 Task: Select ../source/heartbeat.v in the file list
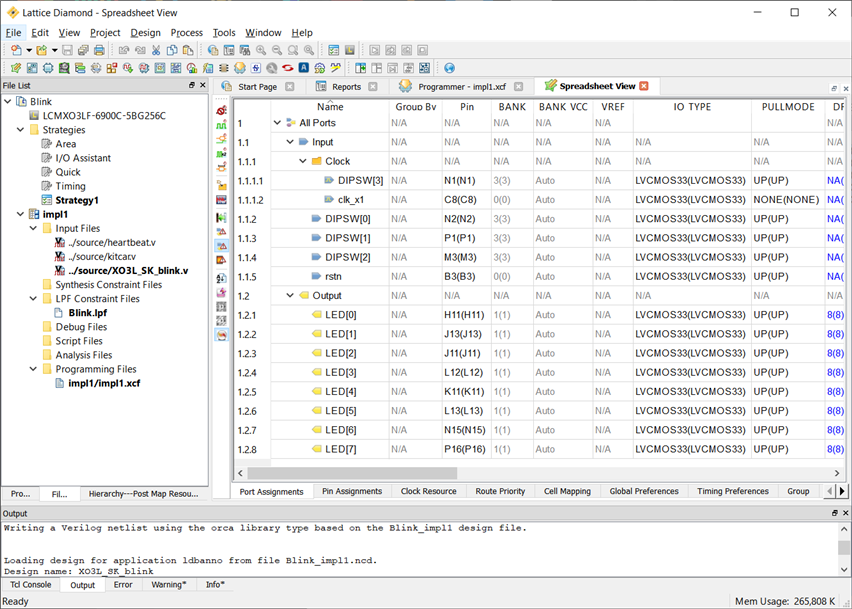tap(112, 242)
